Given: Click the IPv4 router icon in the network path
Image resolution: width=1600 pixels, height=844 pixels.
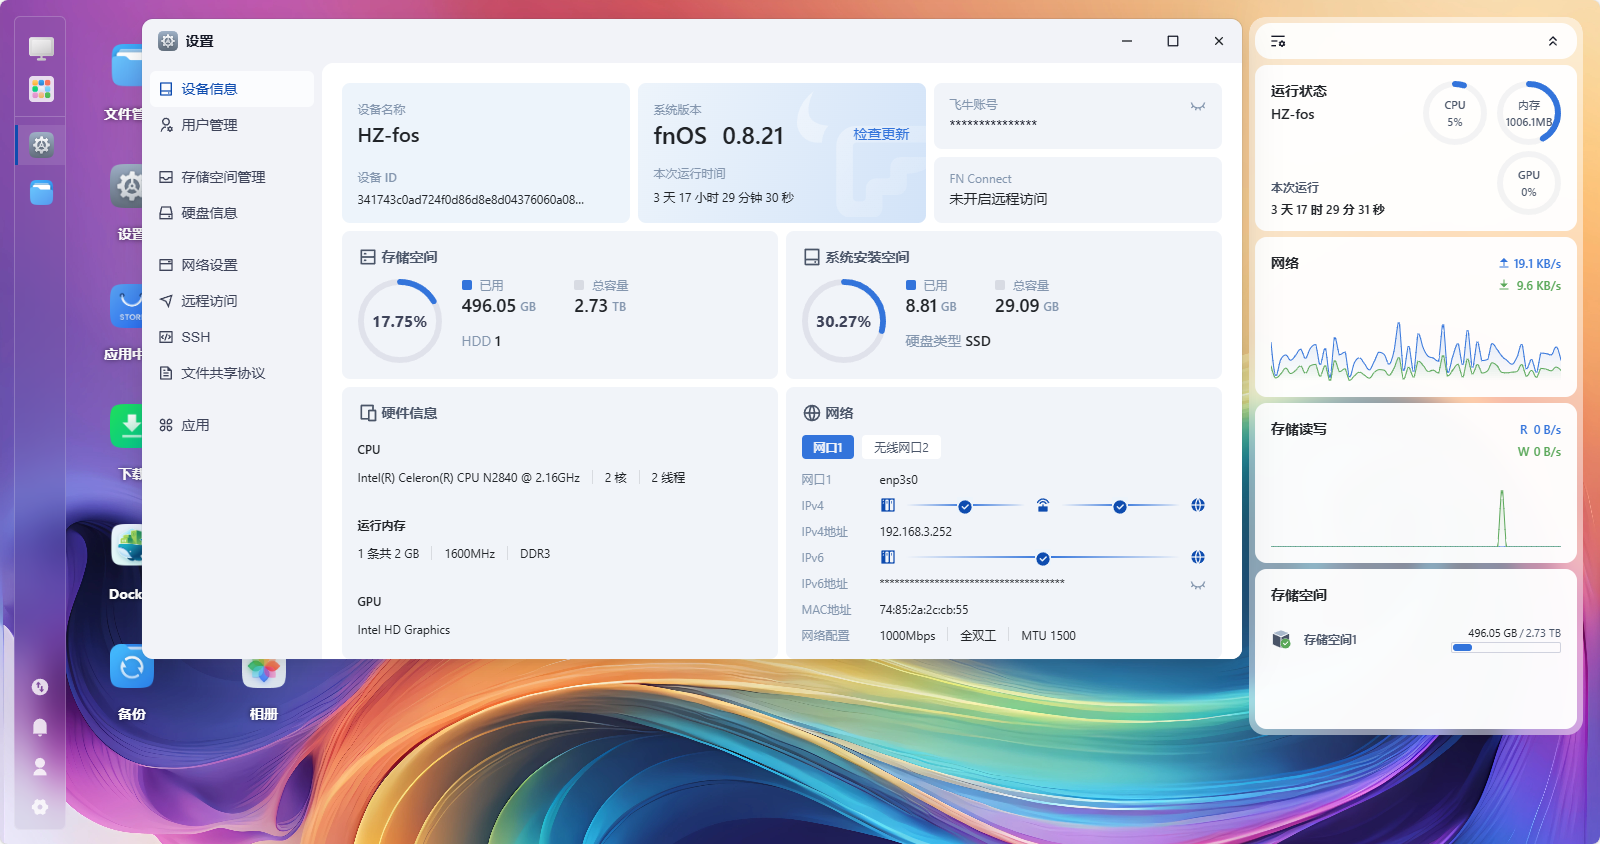Looking at the screenshot, I should tap(1043, 505).
